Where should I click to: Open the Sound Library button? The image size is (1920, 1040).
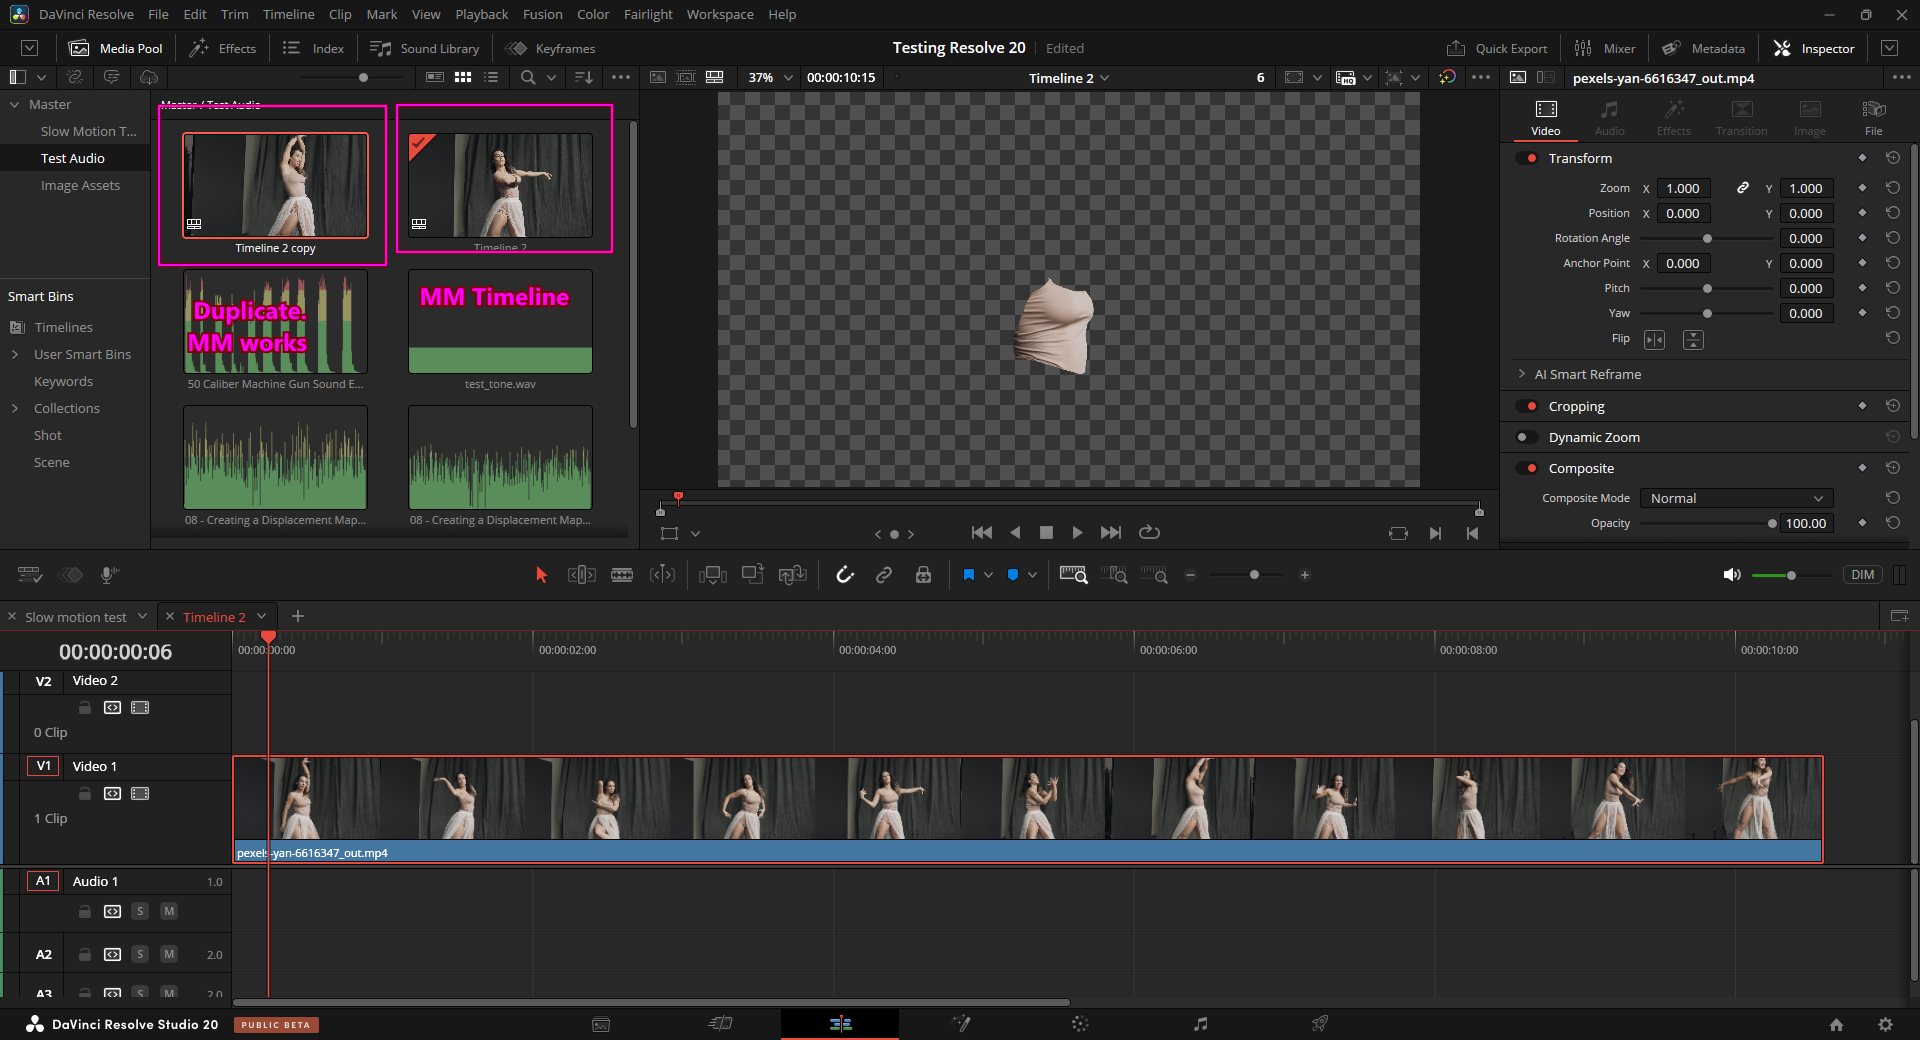coord(425,48)
